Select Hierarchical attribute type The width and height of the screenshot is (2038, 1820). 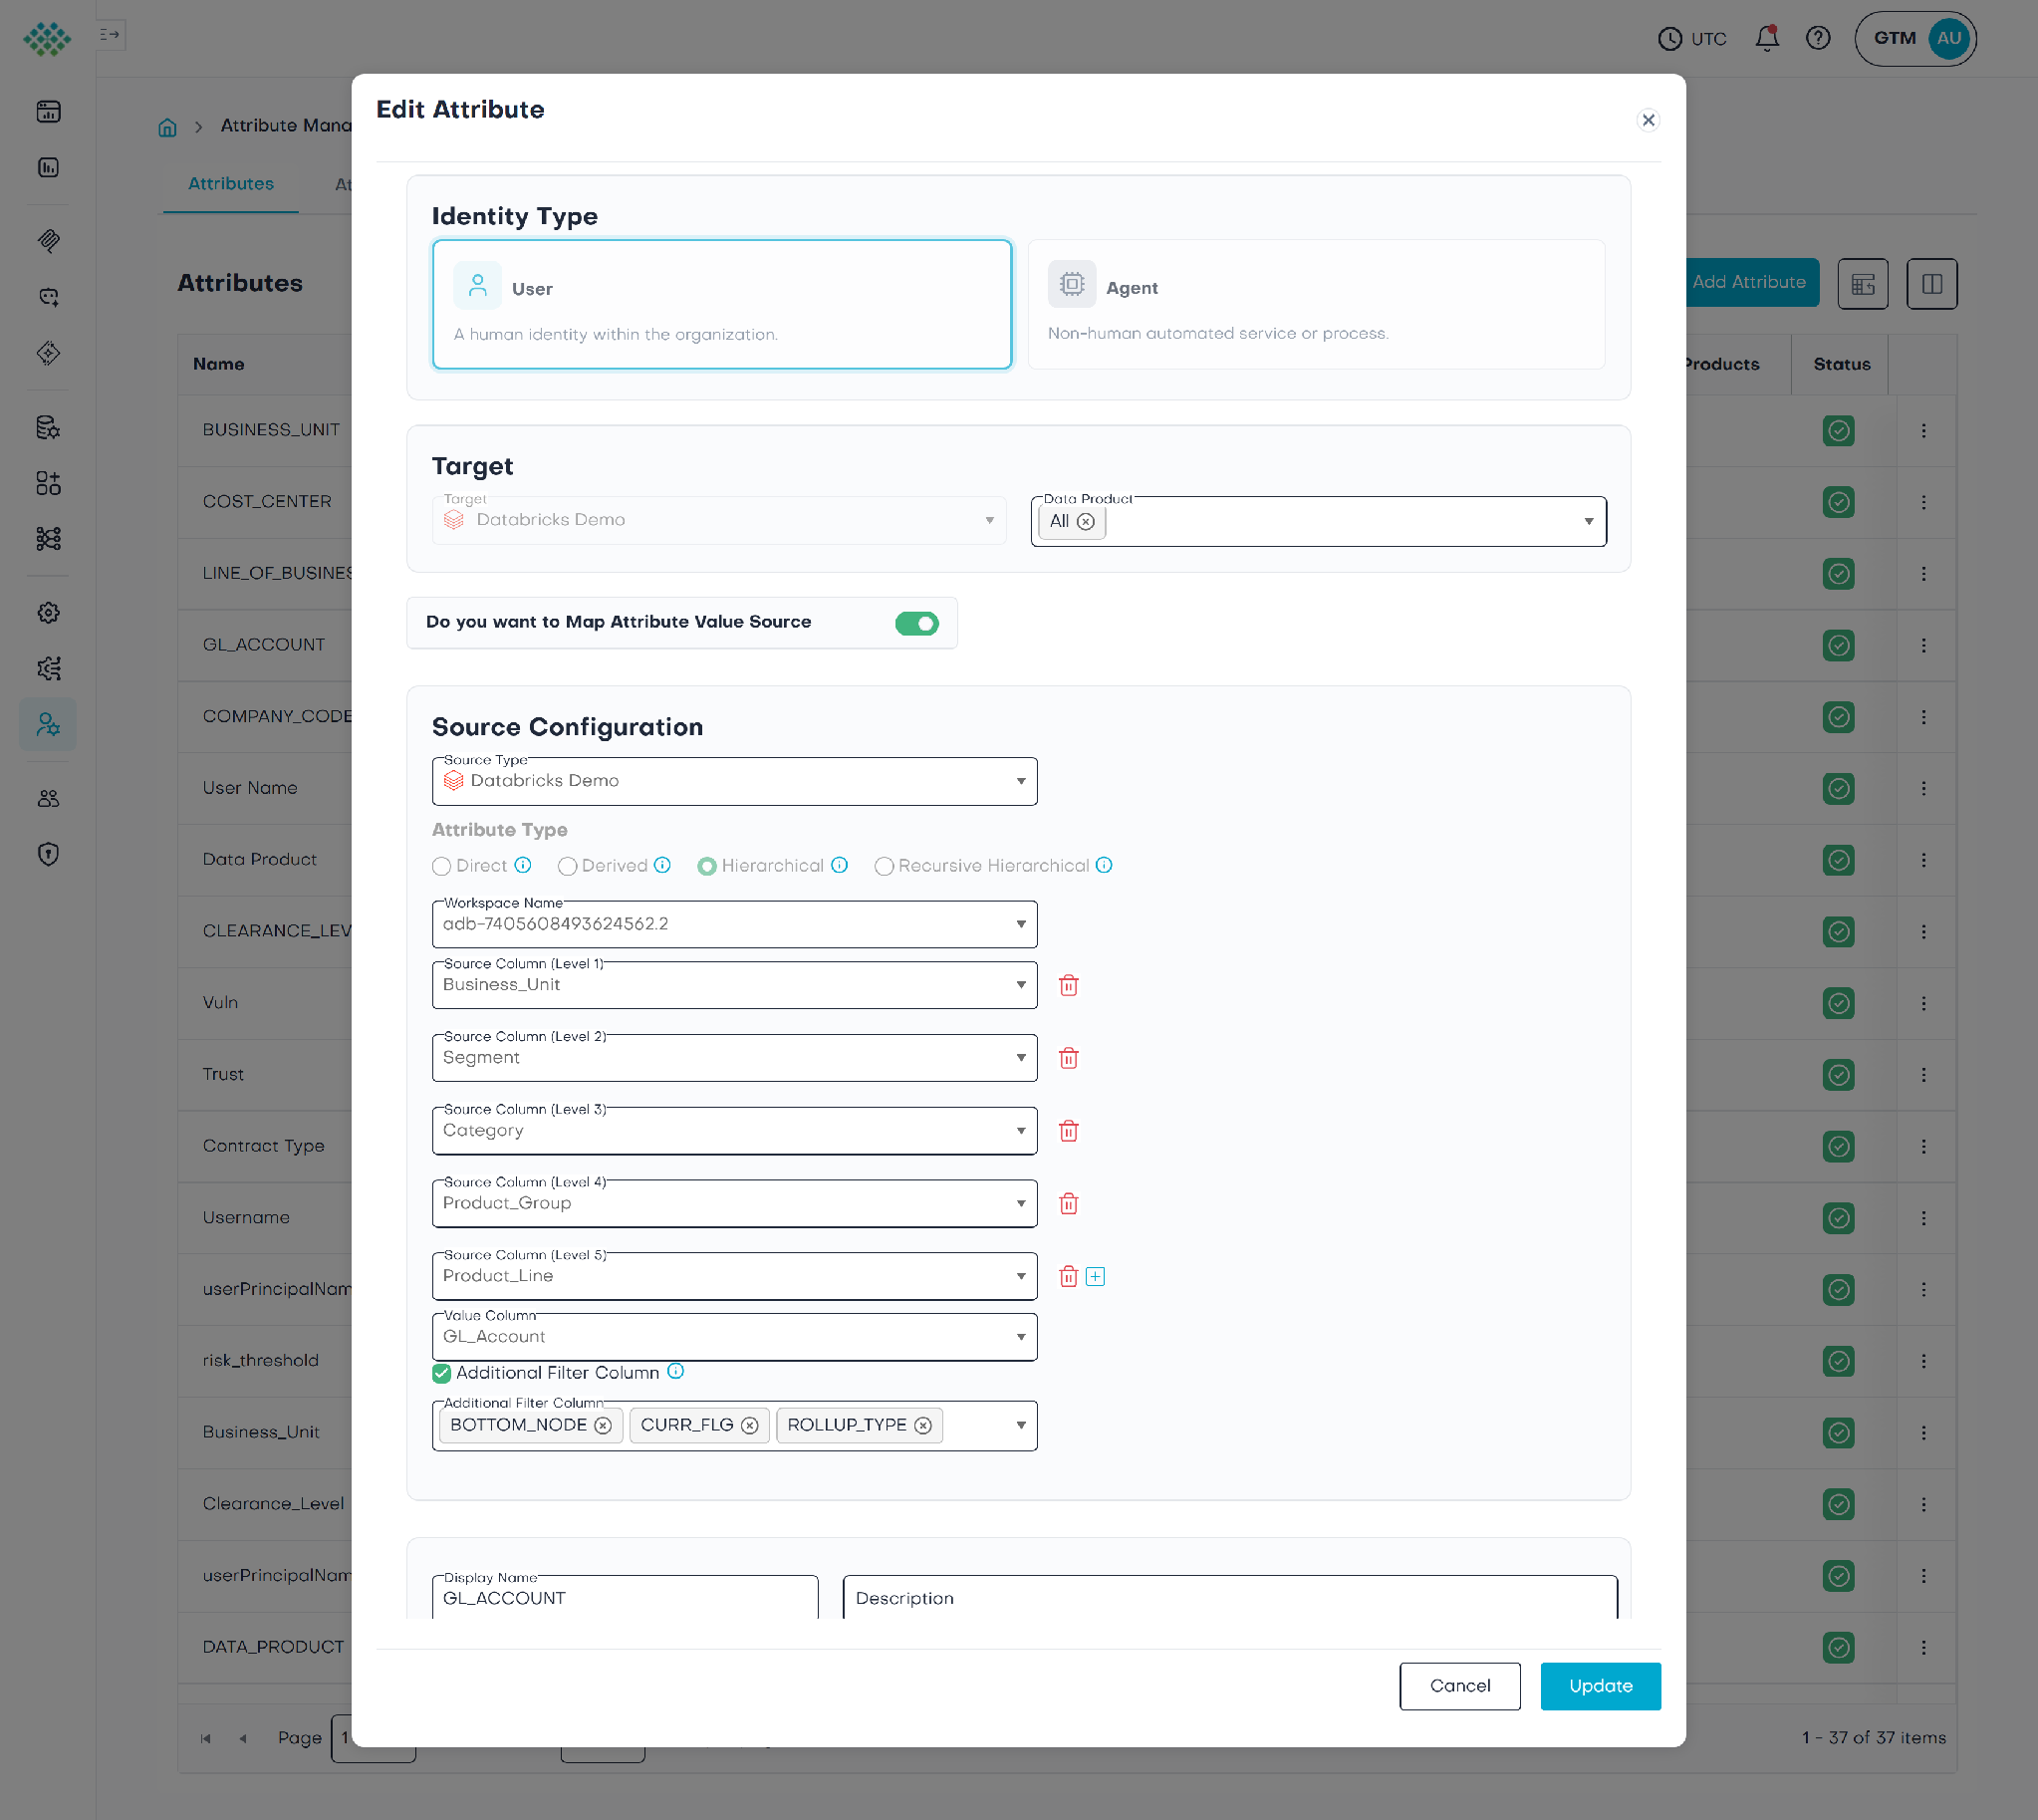(707, 866)
